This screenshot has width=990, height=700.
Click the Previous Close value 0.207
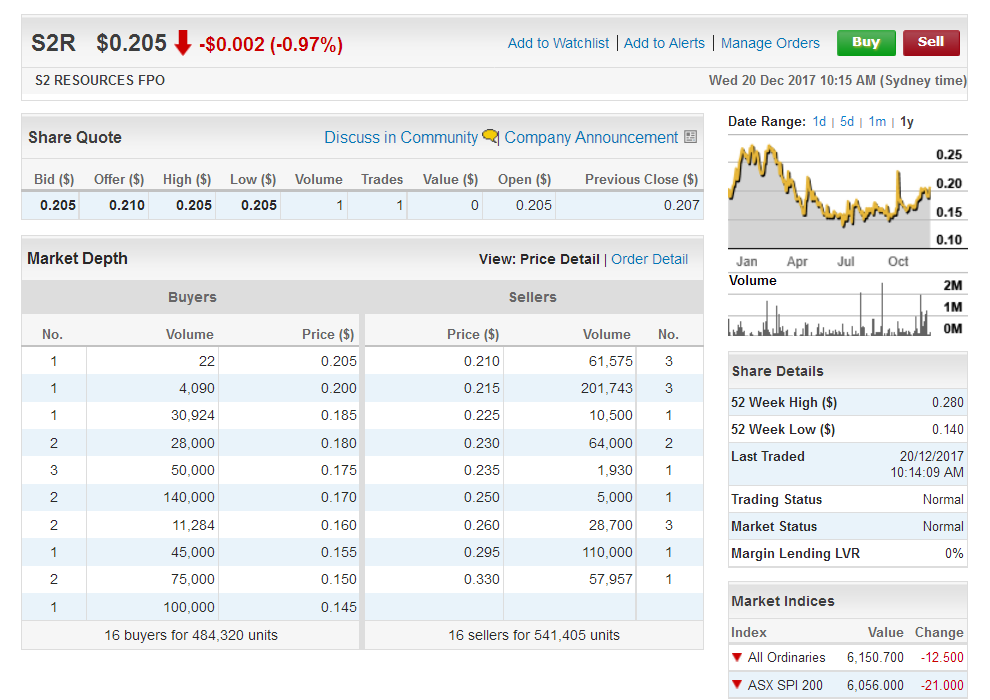coord(681,205)
